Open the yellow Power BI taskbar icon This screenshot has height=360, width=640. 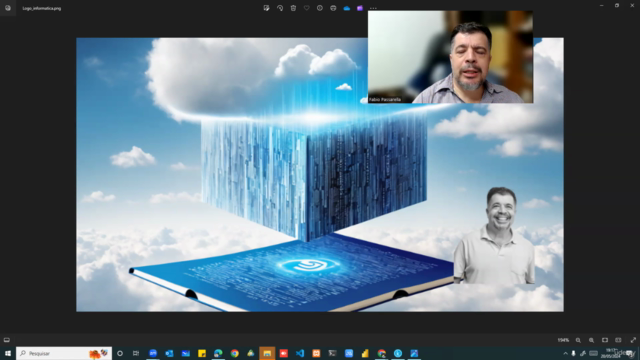[x=365, y=353]
